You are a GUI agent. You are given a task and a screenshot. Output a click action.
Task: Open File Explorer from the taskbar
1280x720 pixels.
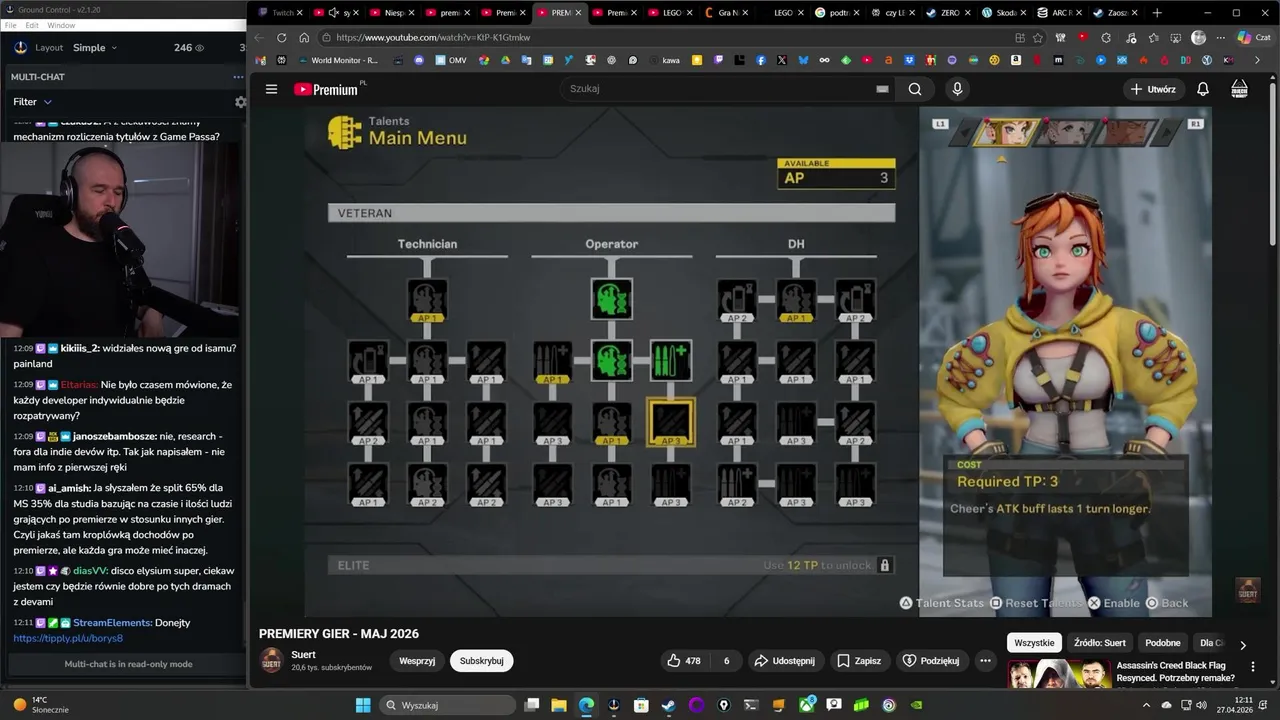(x=559, y=705)
